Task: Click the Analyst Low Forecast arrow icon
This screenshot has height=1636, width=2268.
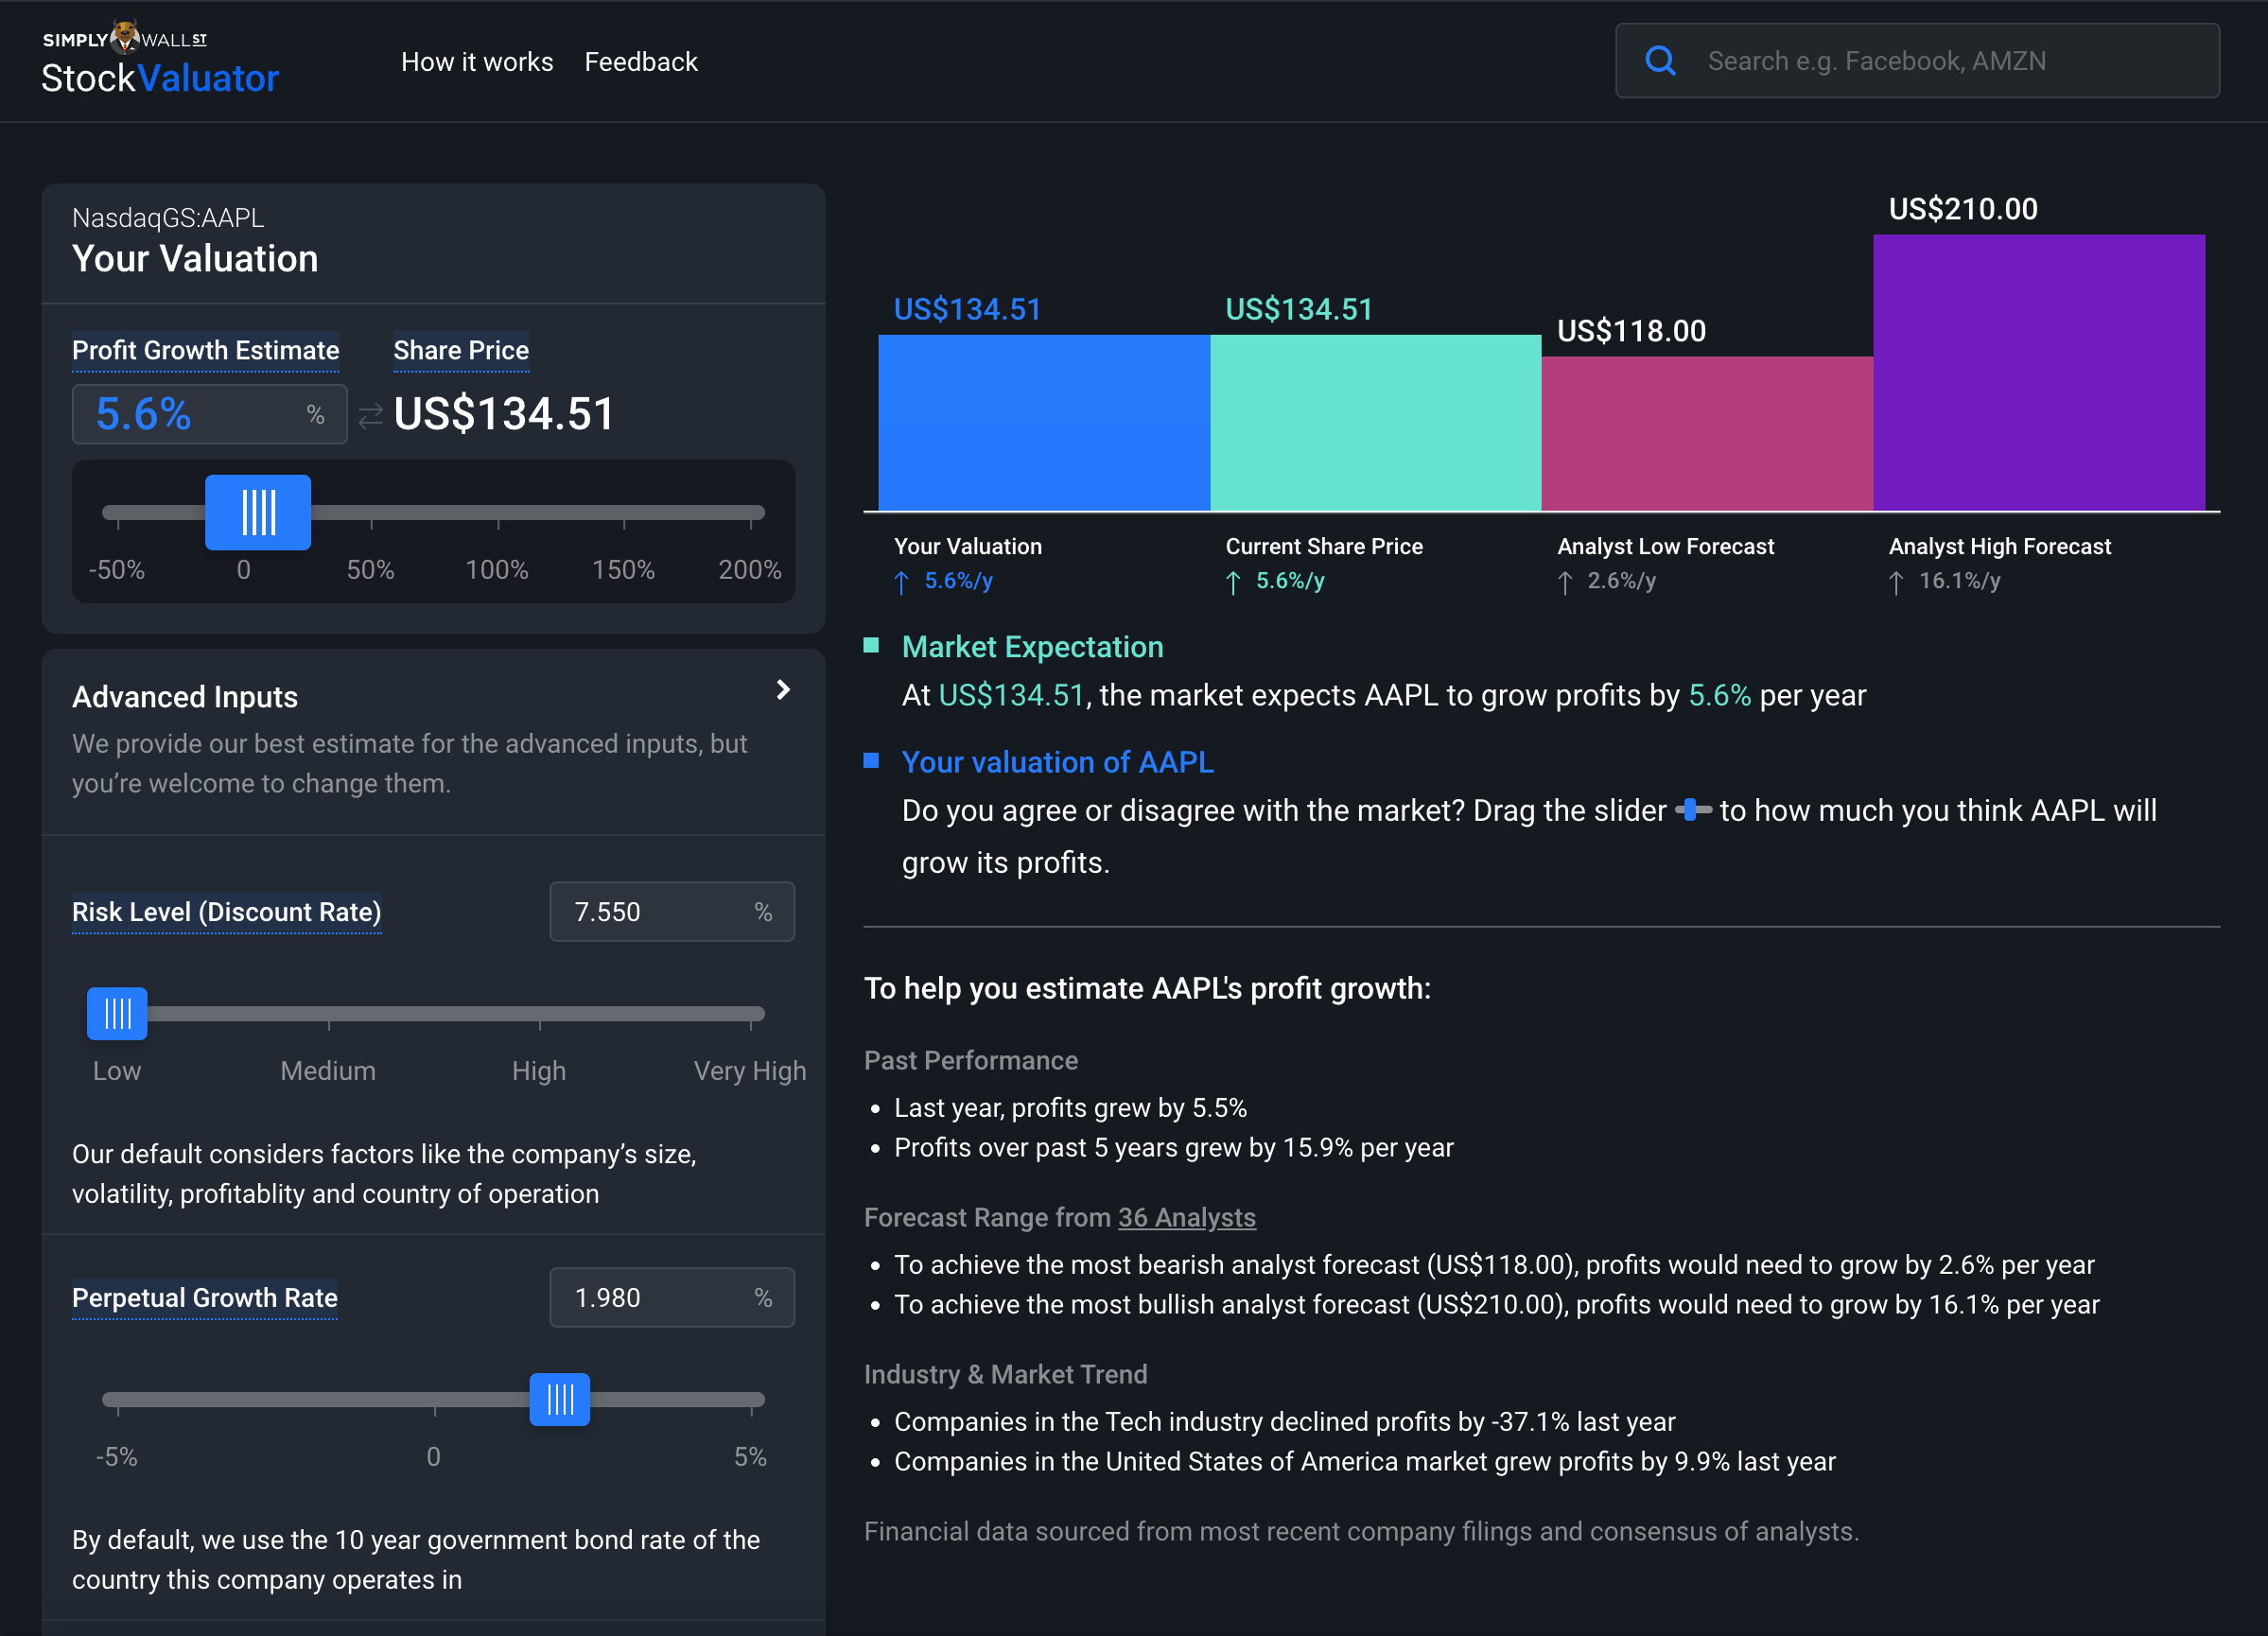Action: [1565, 582]
